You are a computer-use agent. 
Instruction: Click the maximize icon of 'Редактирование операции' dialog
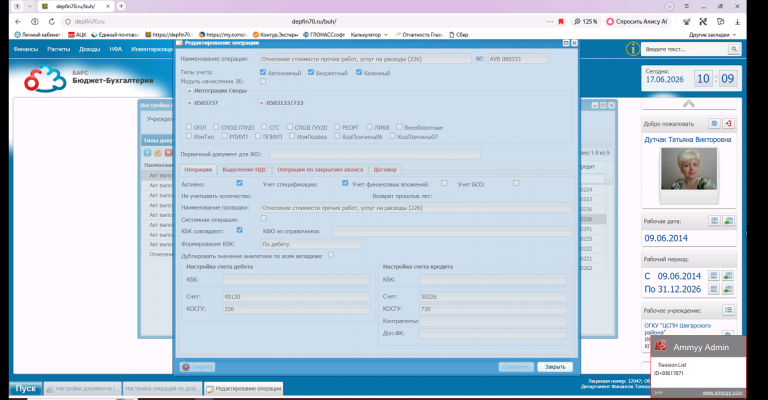[566, 43]
